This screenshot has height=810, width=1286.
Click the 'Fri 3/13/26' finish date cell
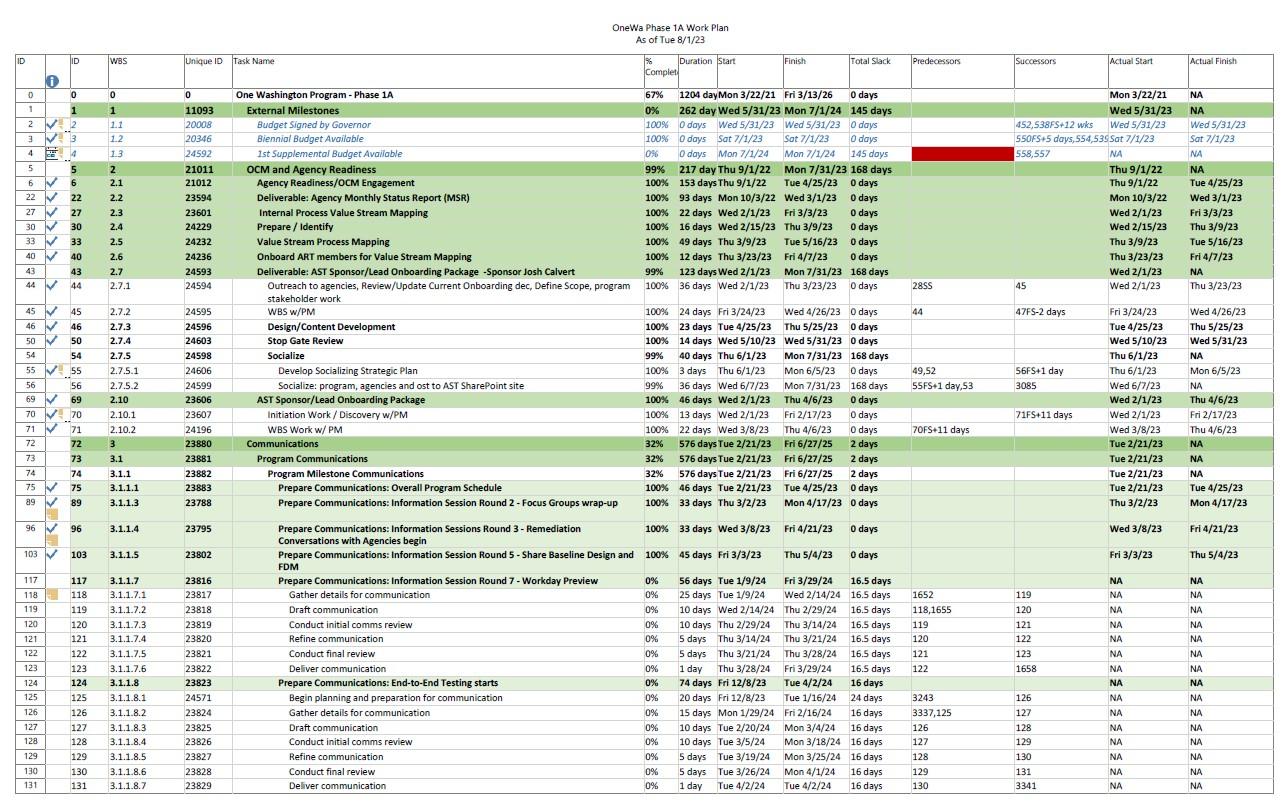(x=809, y=95)
